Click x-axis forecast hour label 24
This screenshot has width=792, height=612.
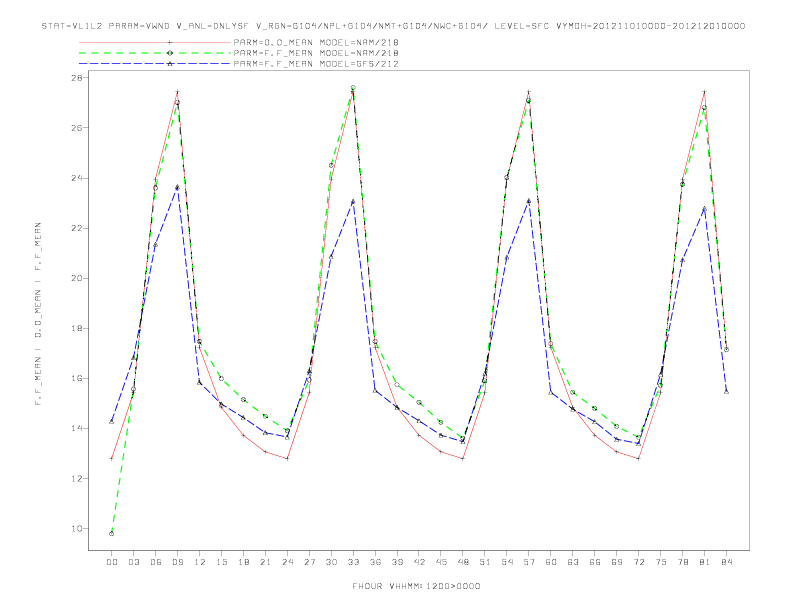click(x=287, y=562)
